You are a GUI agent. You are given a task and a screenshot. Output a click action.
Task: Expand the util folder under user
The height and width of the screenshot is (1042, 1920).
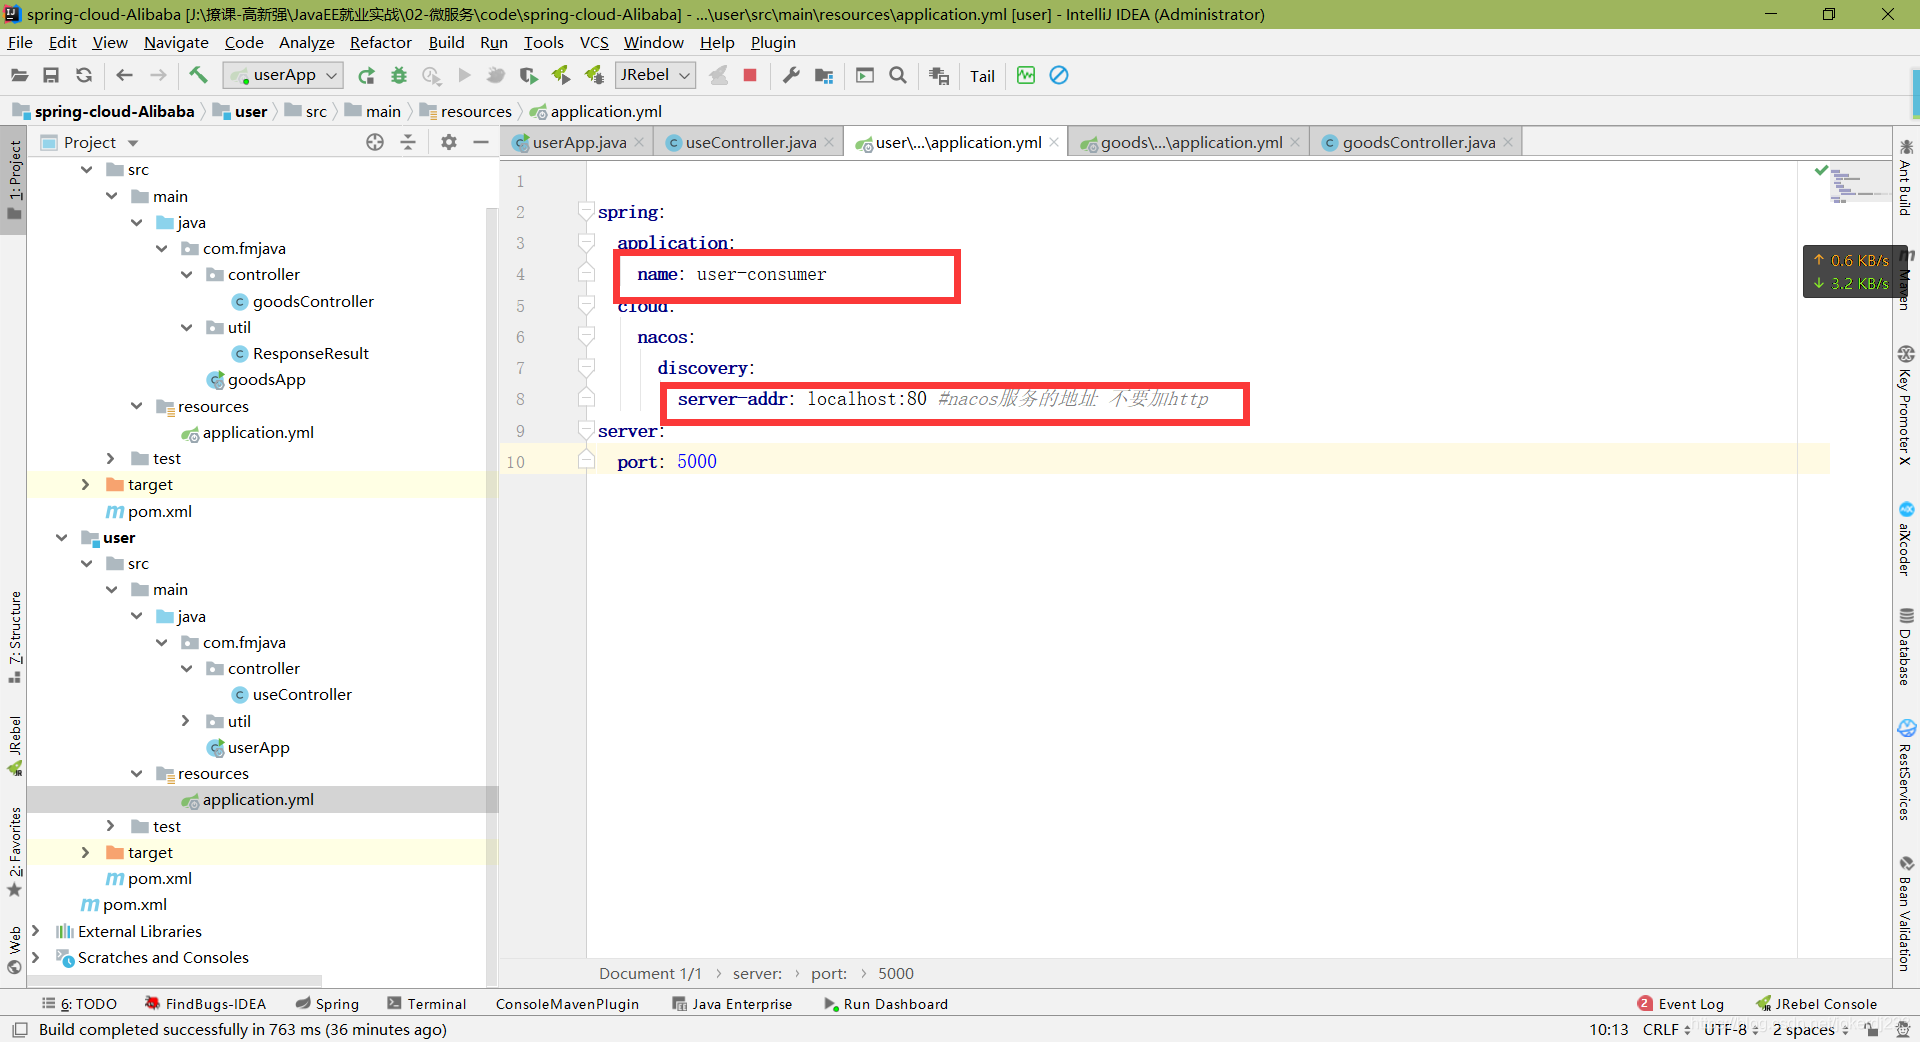point(186,721)
